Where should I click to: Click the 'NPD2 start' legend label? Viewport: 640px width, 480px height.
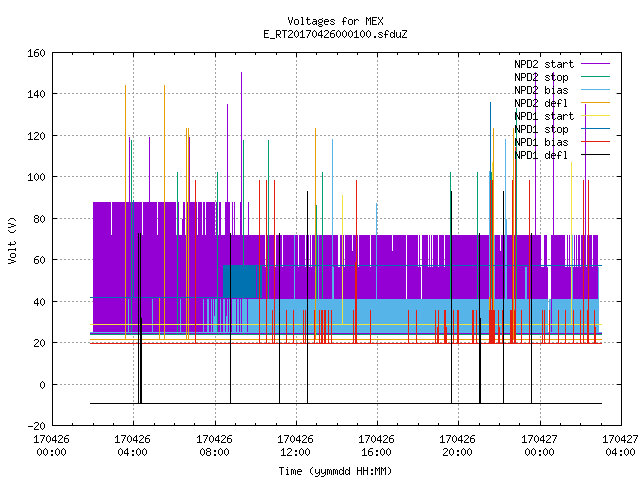tap(544, 64)
